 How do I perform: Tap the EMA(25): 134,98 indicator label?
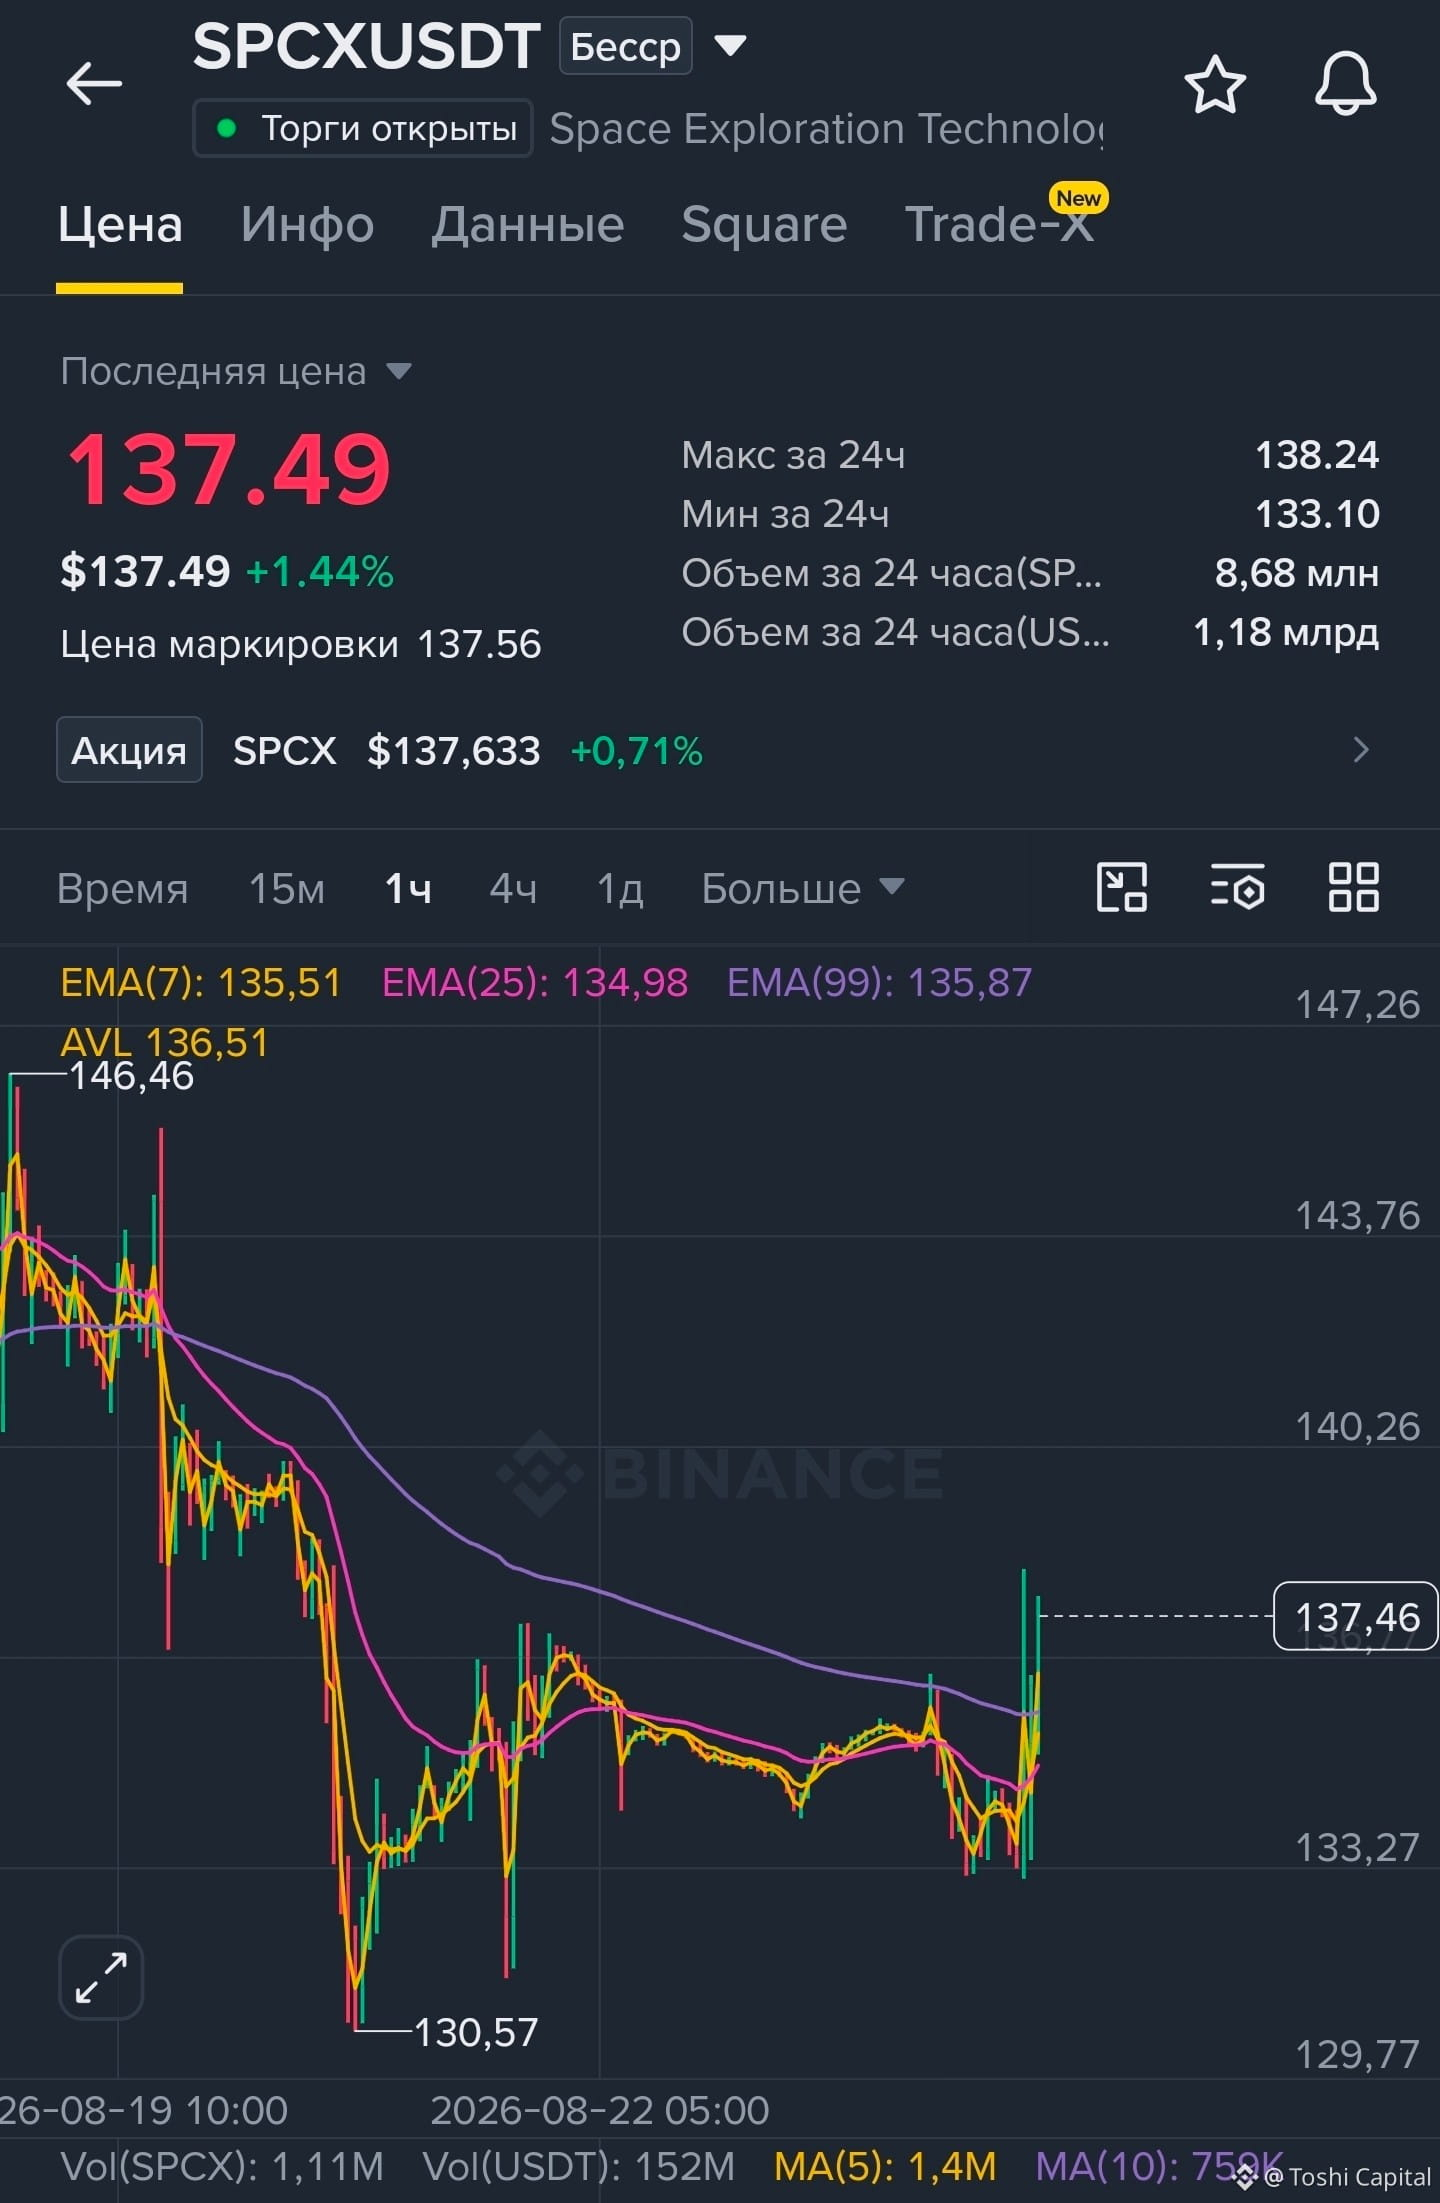[x=535, y=982]
